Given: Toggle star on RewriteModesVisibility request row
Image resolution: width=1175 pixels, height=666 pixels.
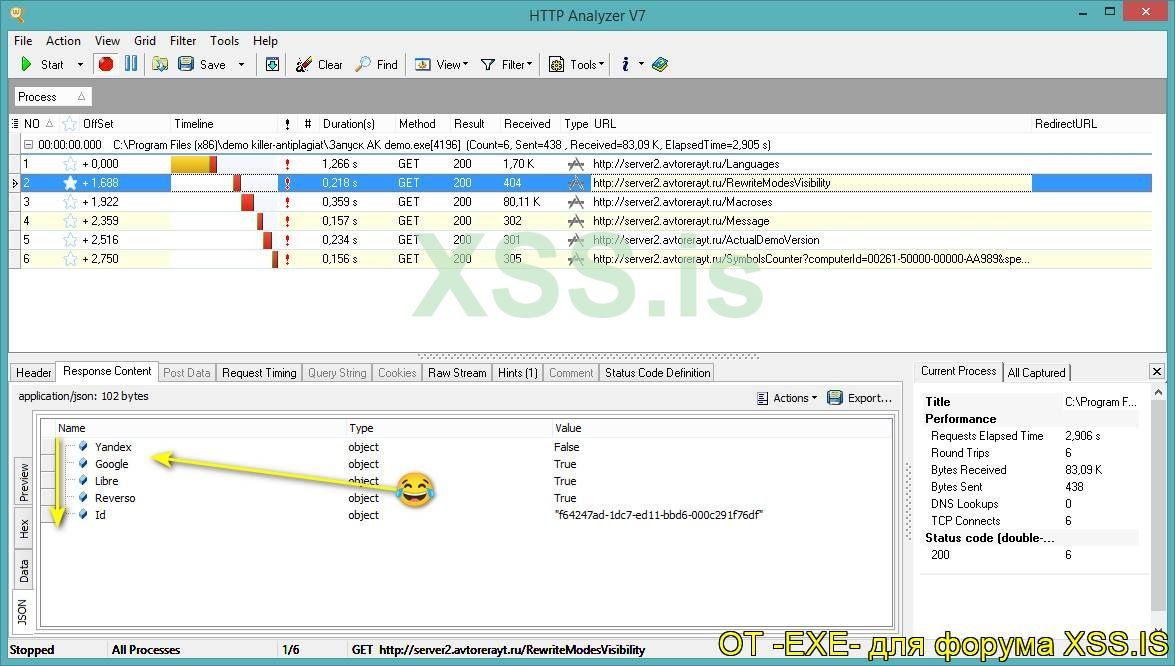Looking at the screenshot, I should point(70,183).
